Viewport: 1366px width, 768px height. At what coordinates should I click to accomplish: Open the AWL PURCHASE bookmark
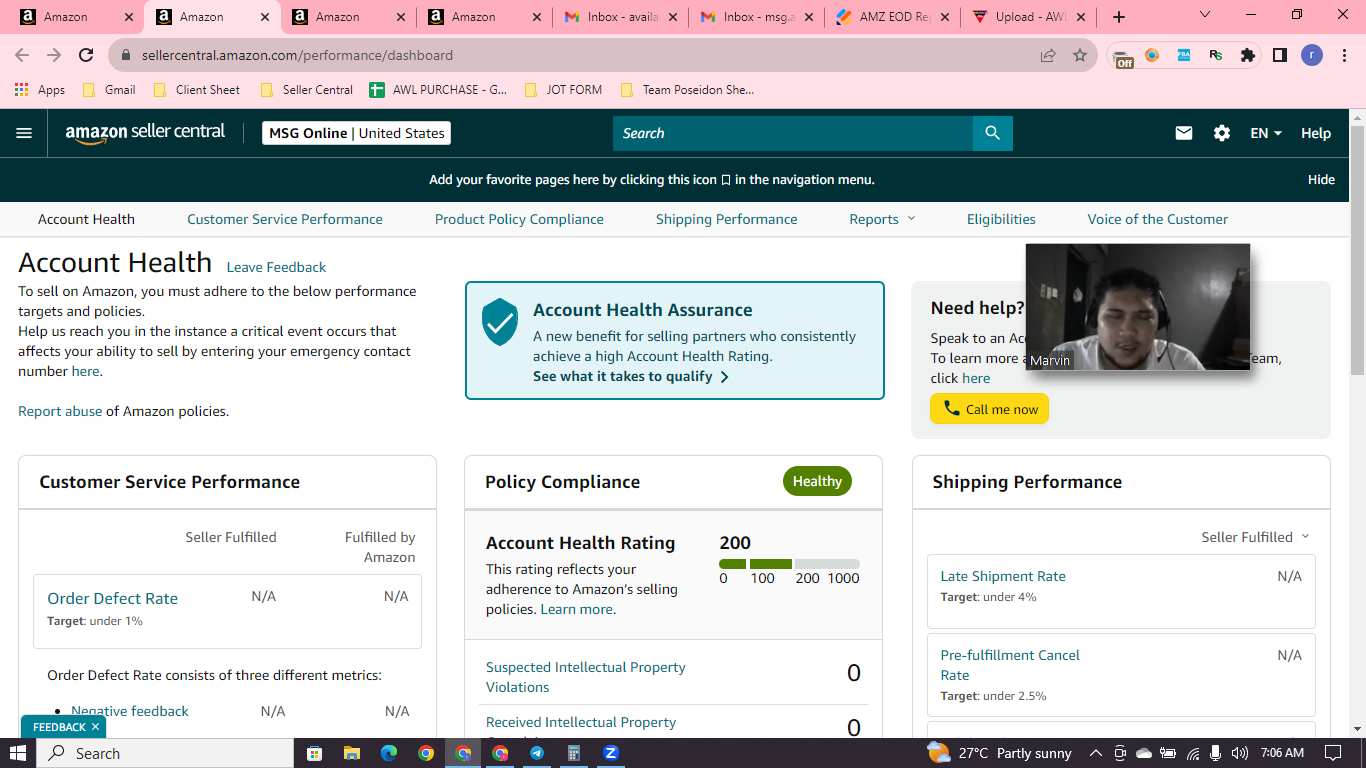tap(438, 90)
